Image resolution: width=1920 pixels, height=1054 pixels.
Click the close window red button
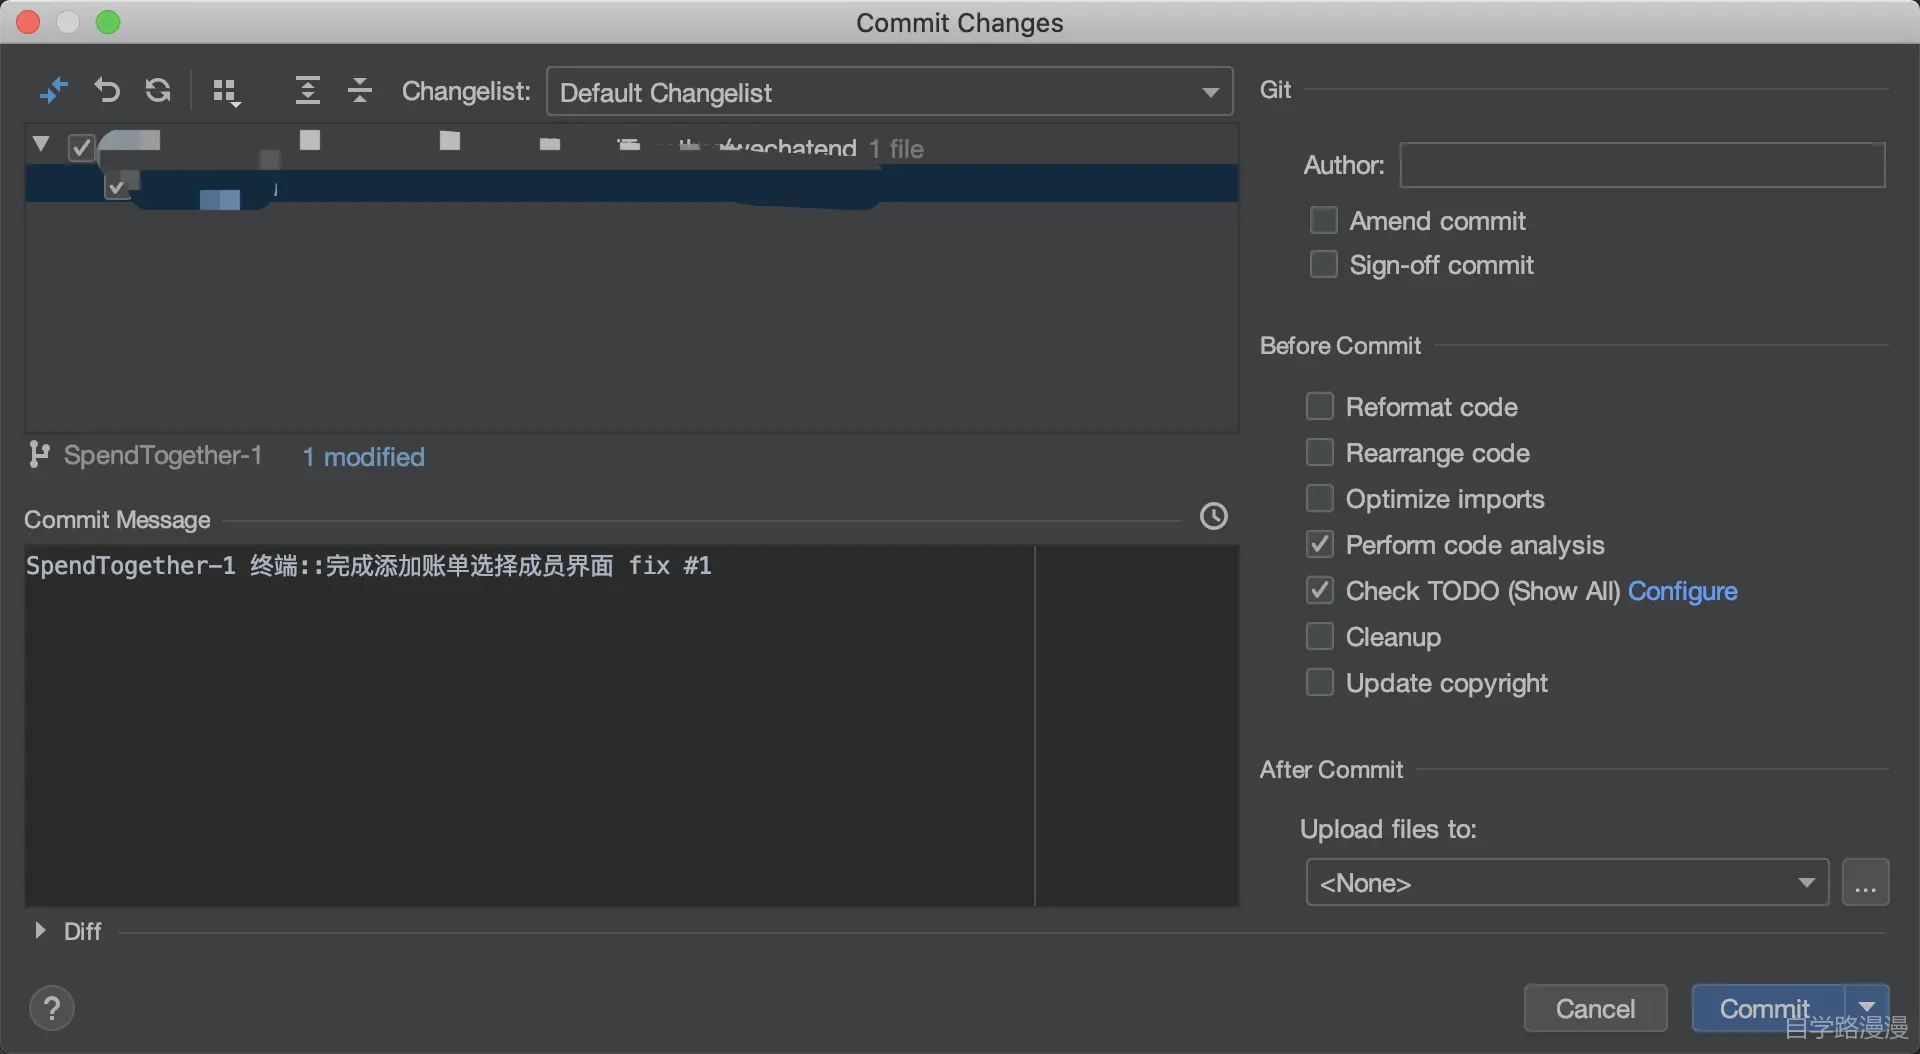(28, 22)
